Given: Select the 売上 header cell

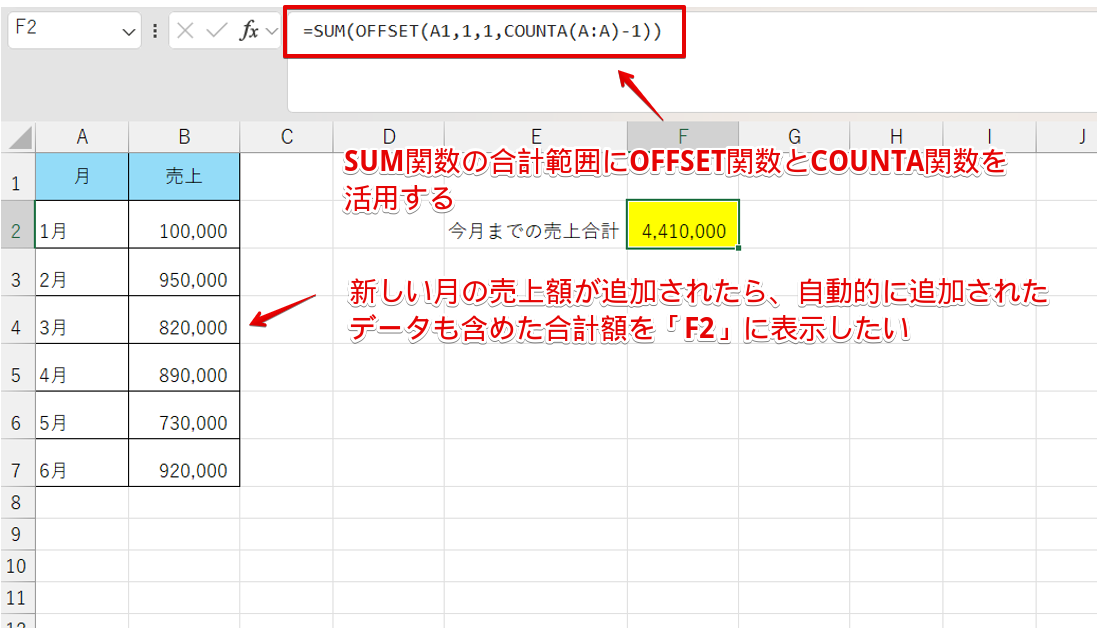Looking at the screenshot, I should (x=184, y=174).
